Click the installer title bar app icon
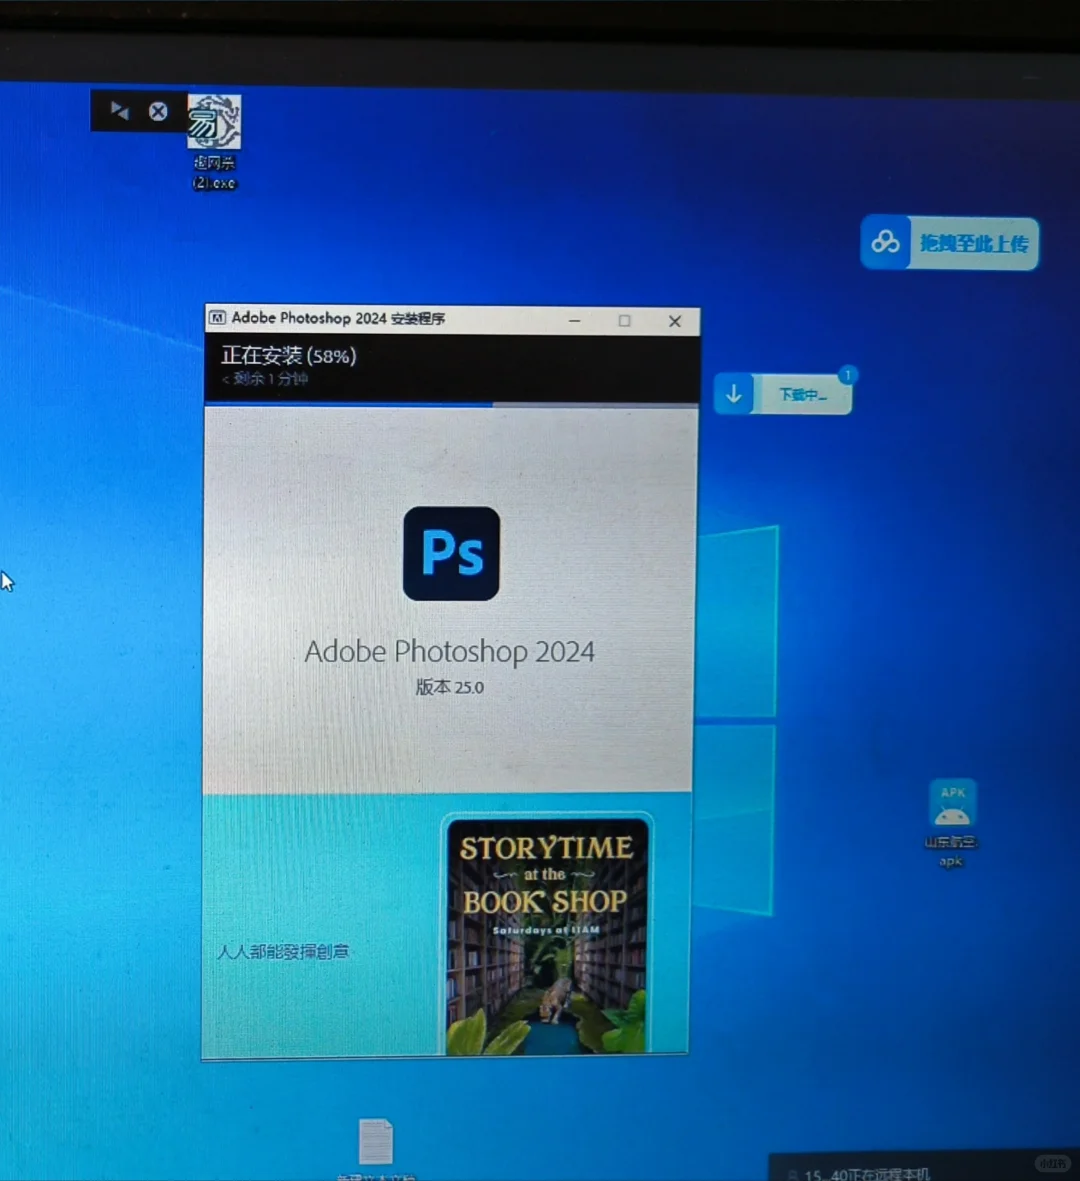1080x1181 pixels. click(x=217, y=318)
